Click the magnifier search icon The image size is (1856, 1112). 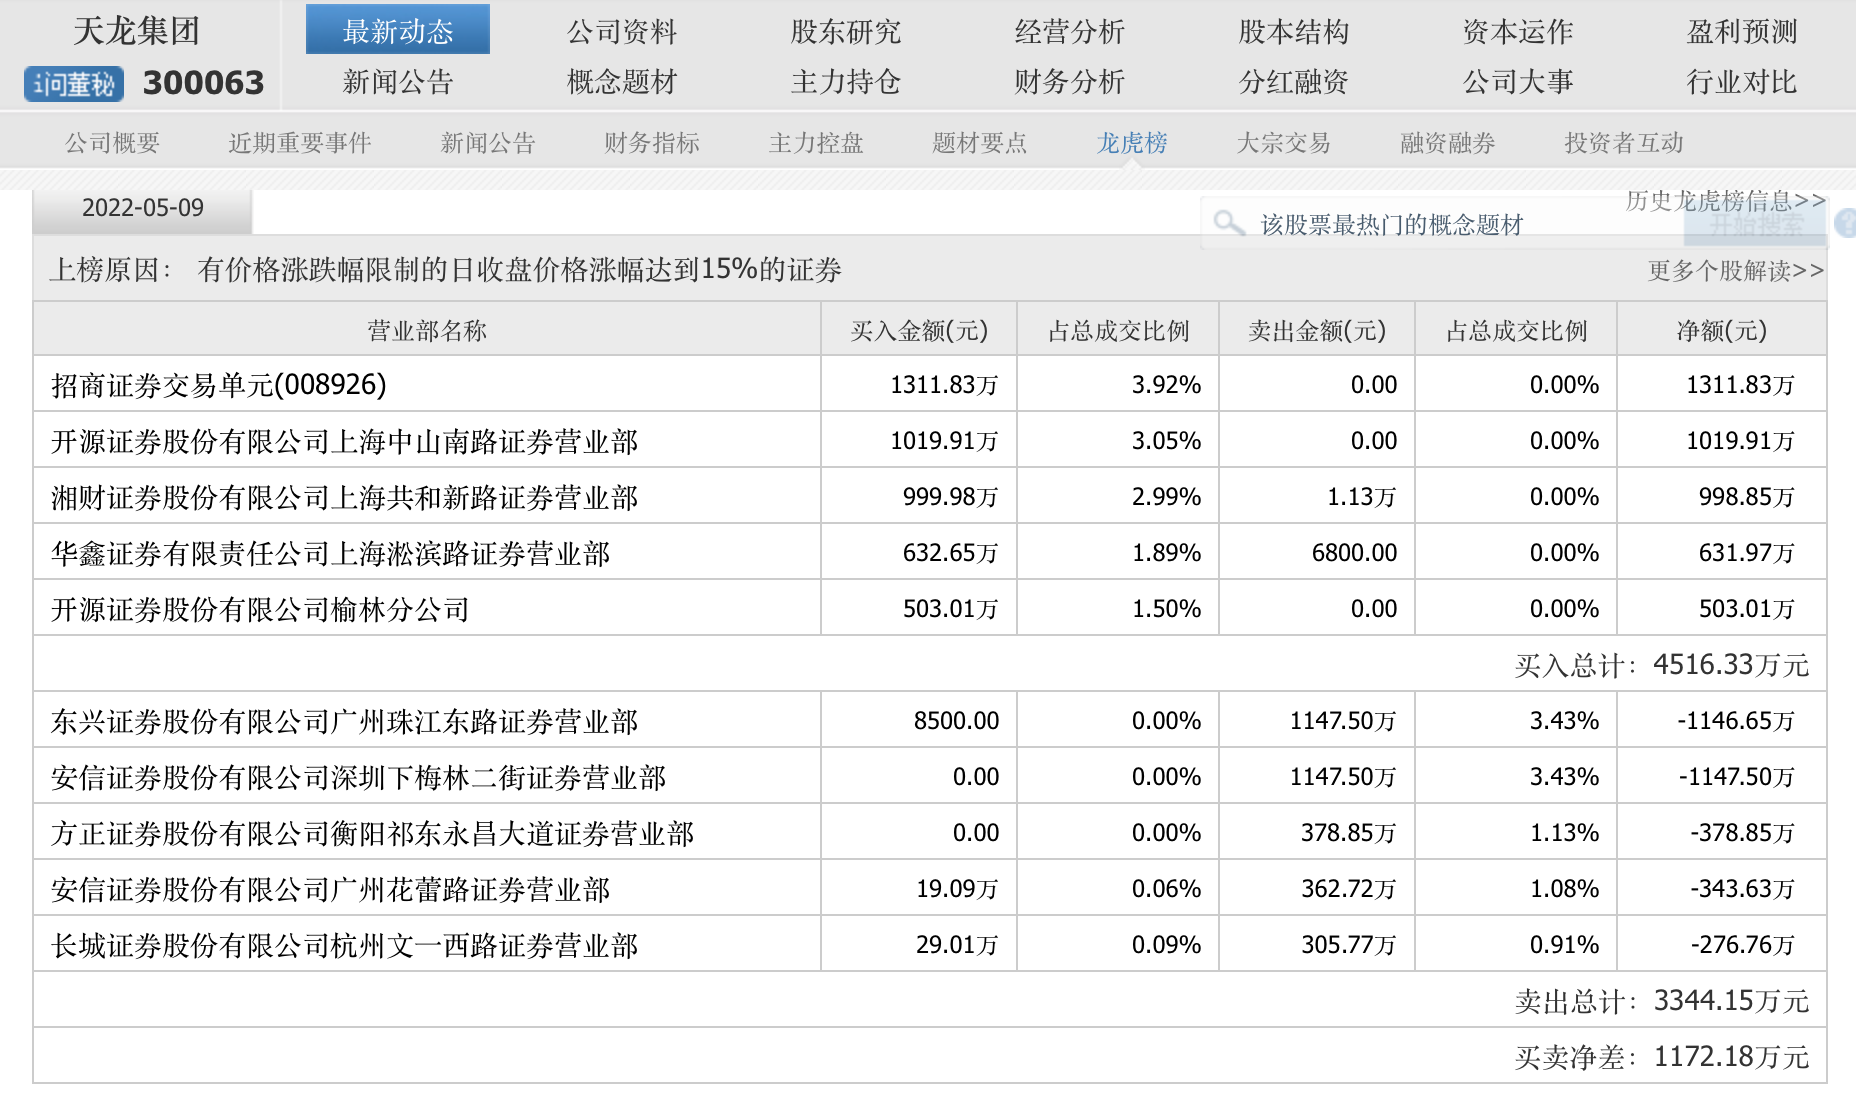coord(1227,223)
